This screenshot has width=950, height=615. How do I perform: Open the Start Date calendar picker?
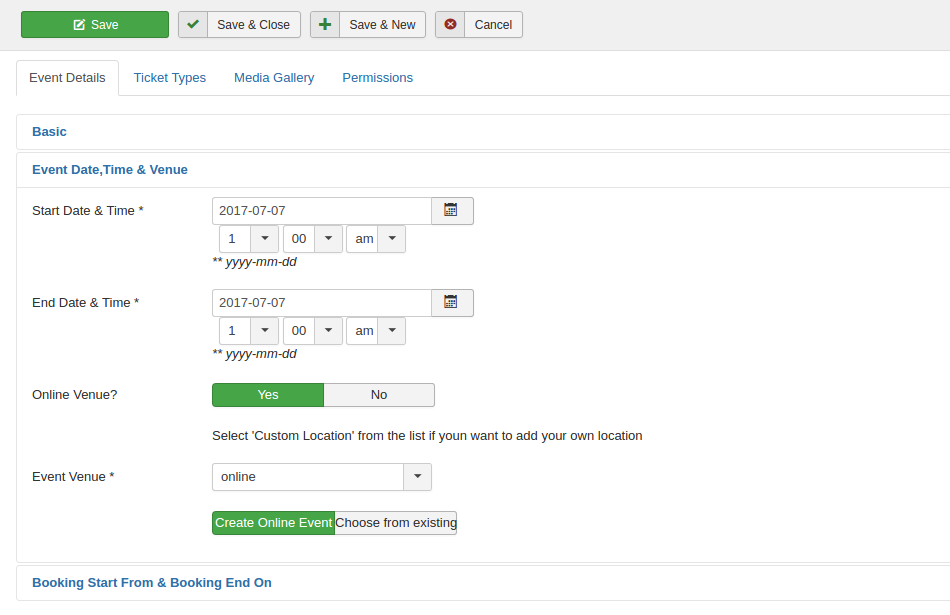451,211
